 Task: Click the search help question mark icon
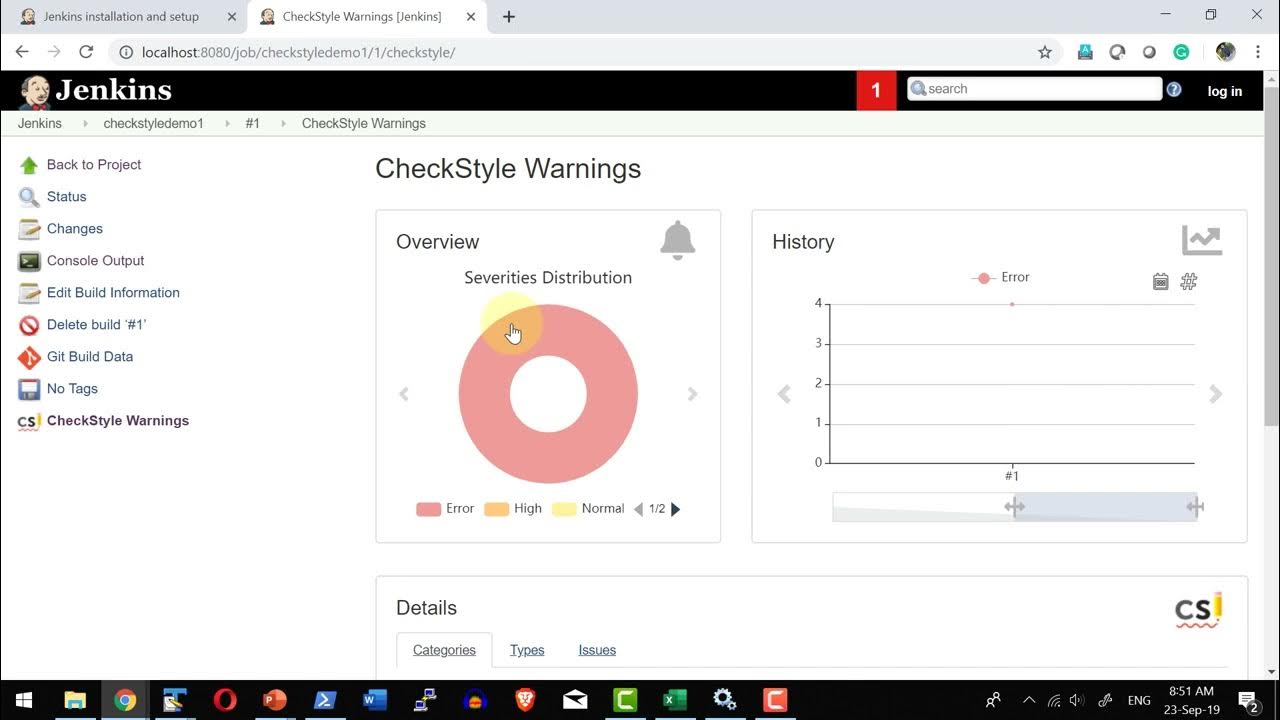coord(1174,89)
